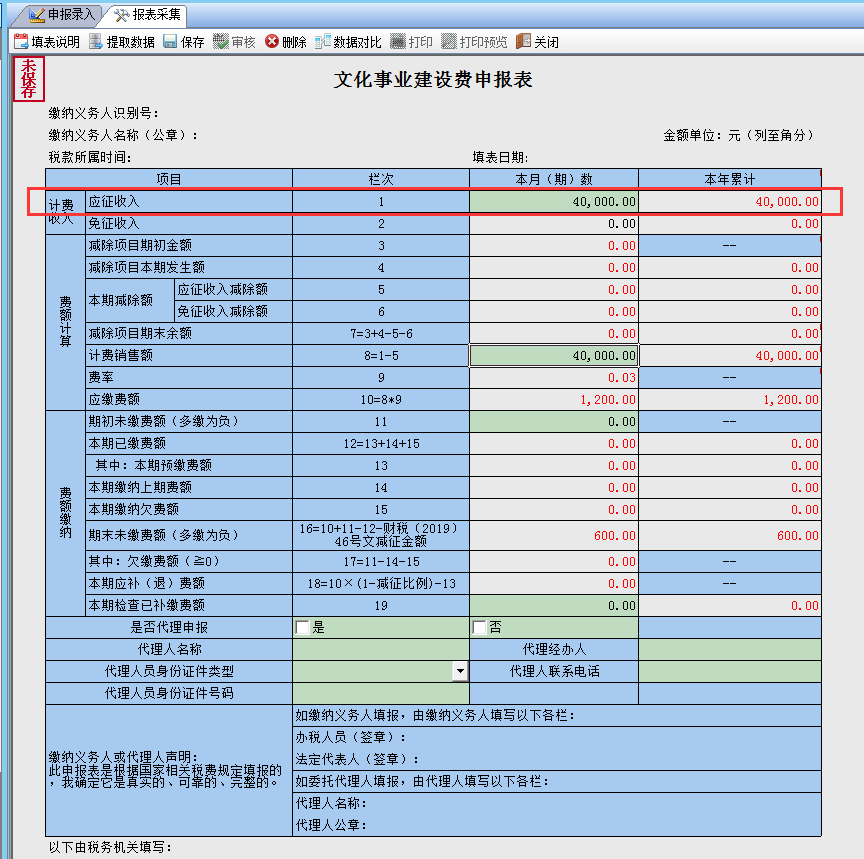Click the formula 7=3+4-5-6 cell
This screenshot has width=864, height=859.
click(x=381, y=333)
